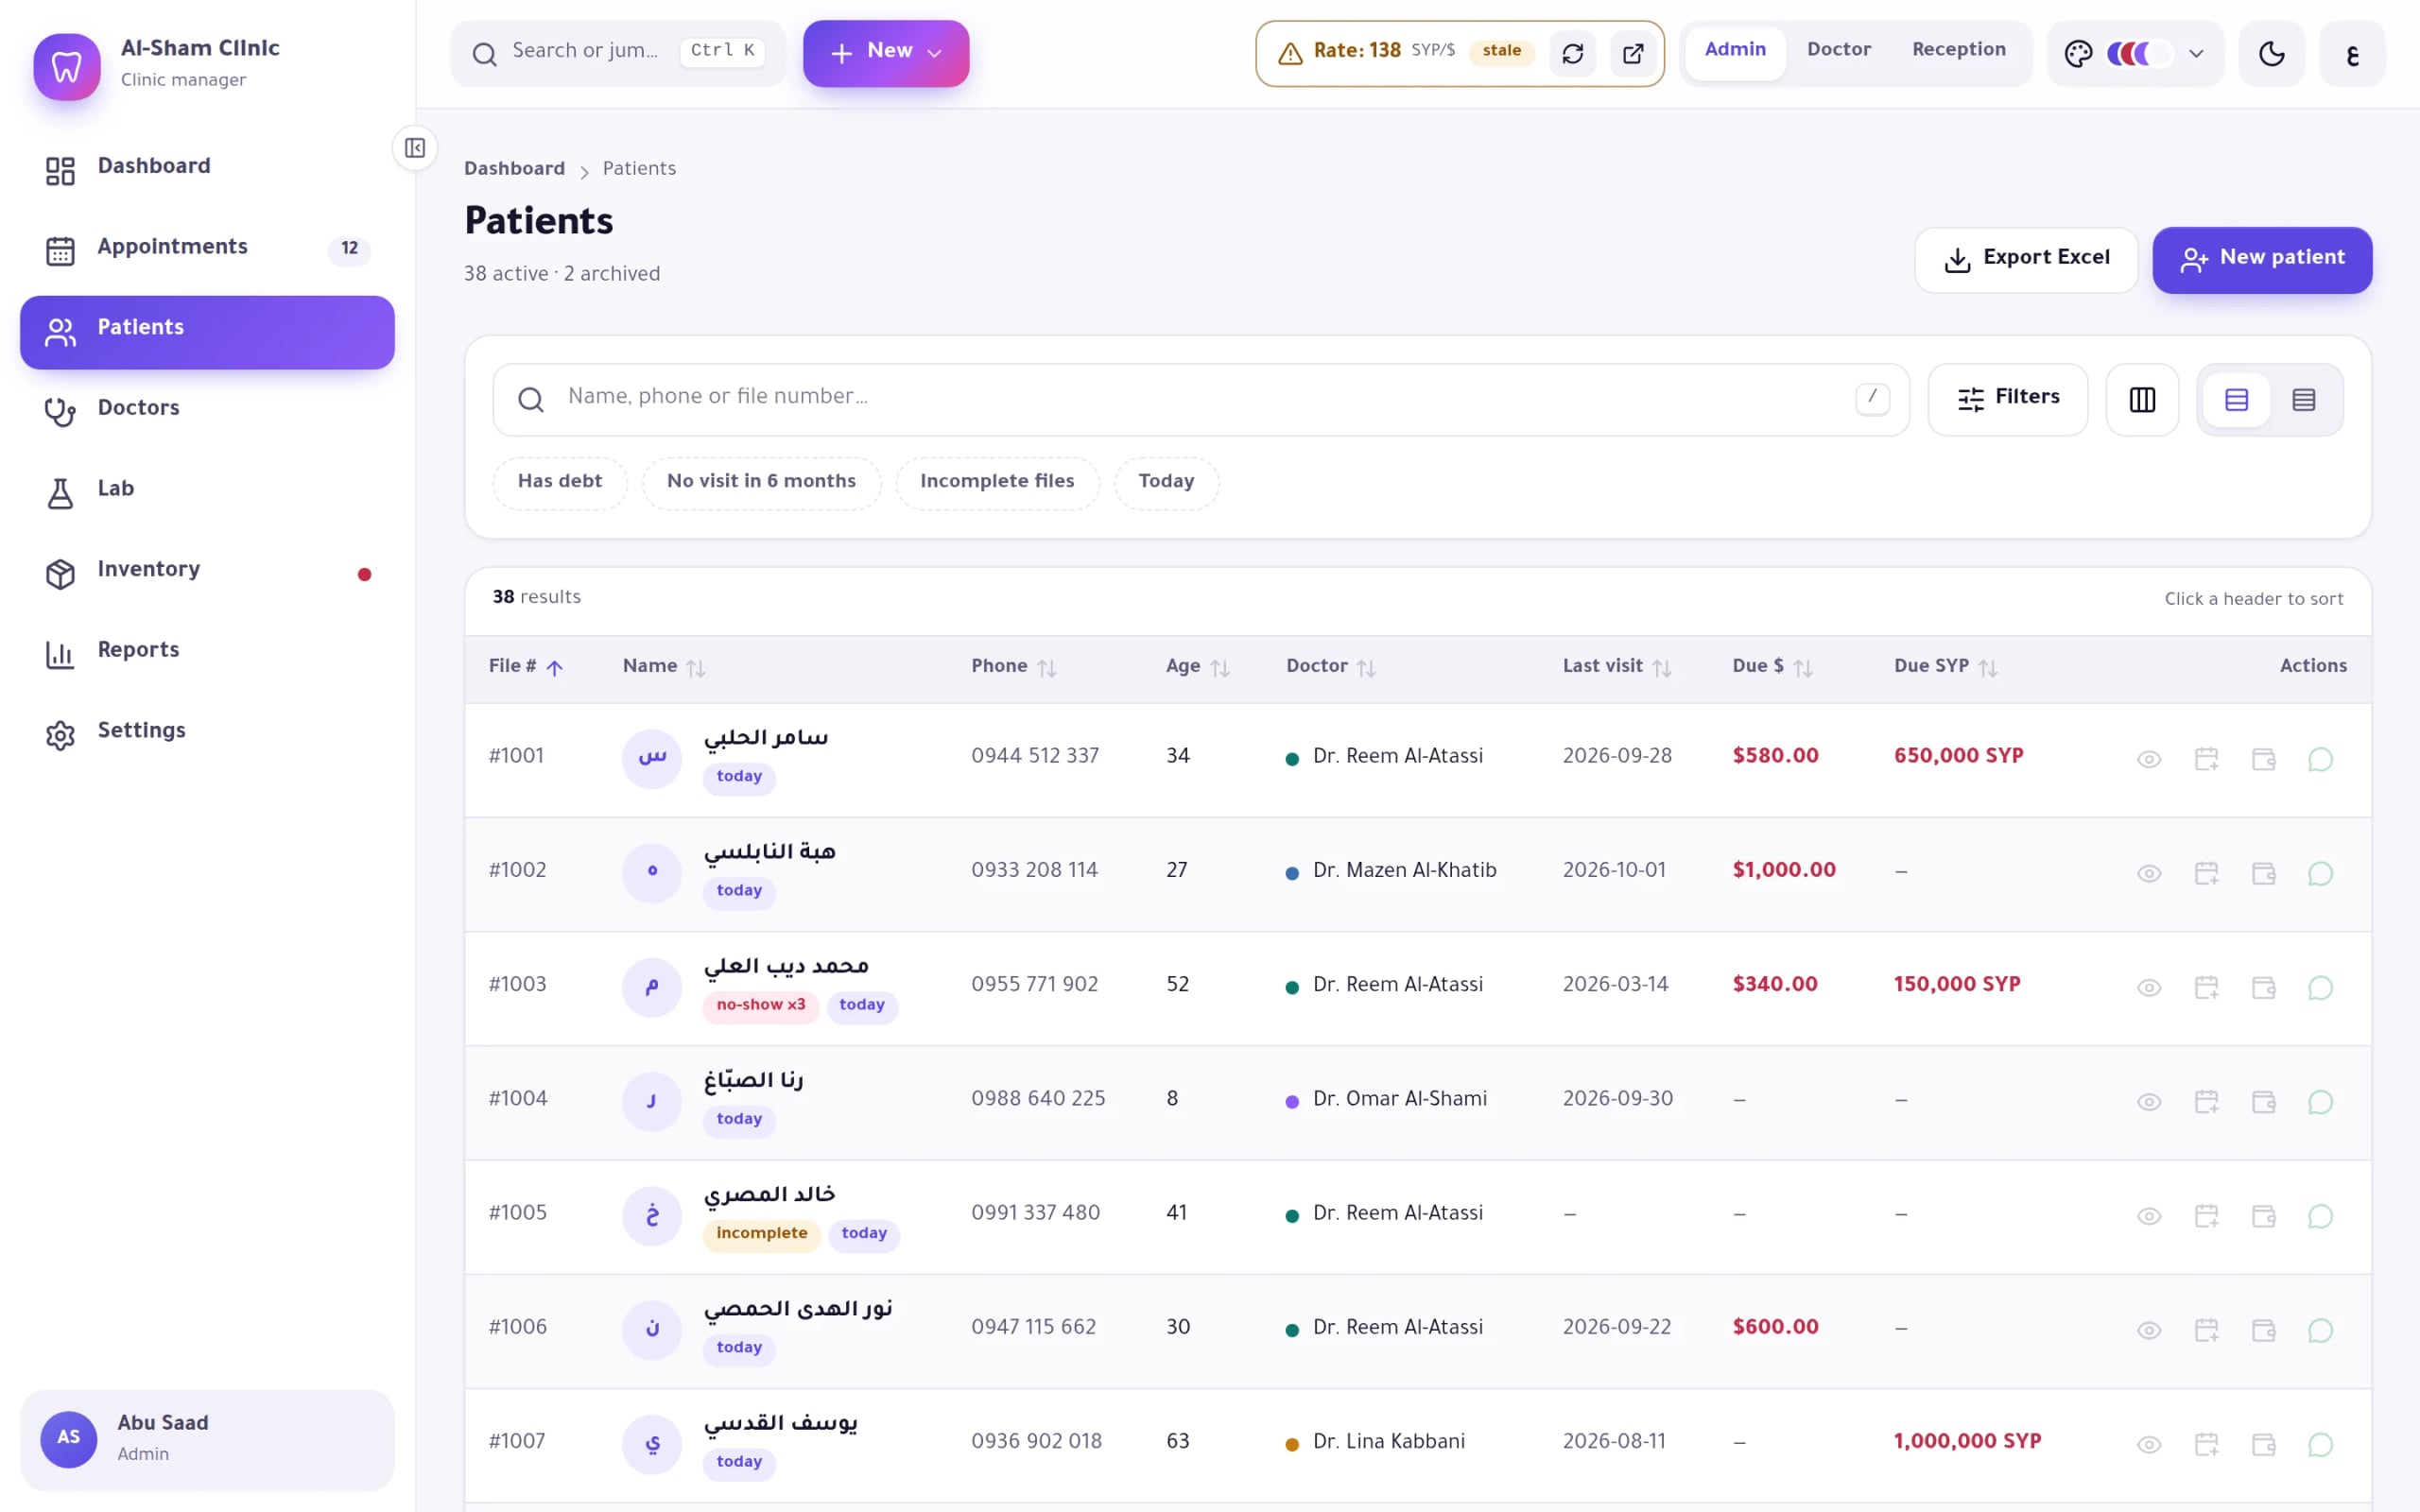Open payment wallet for patient #1001
The width and height of the screenshot is (2420, 1512).
pyautogui.click(x=2264, y=759)
